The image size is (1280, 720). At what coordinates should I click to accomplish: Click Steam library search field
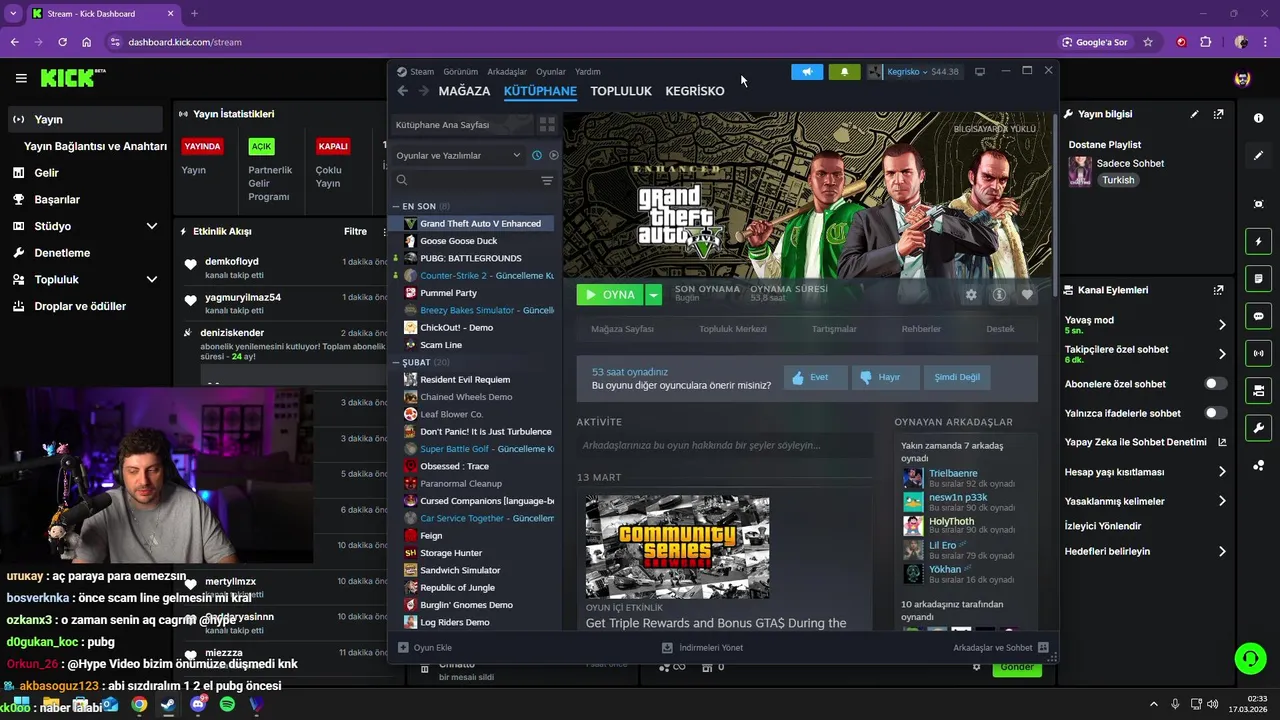tap(465, 181)
